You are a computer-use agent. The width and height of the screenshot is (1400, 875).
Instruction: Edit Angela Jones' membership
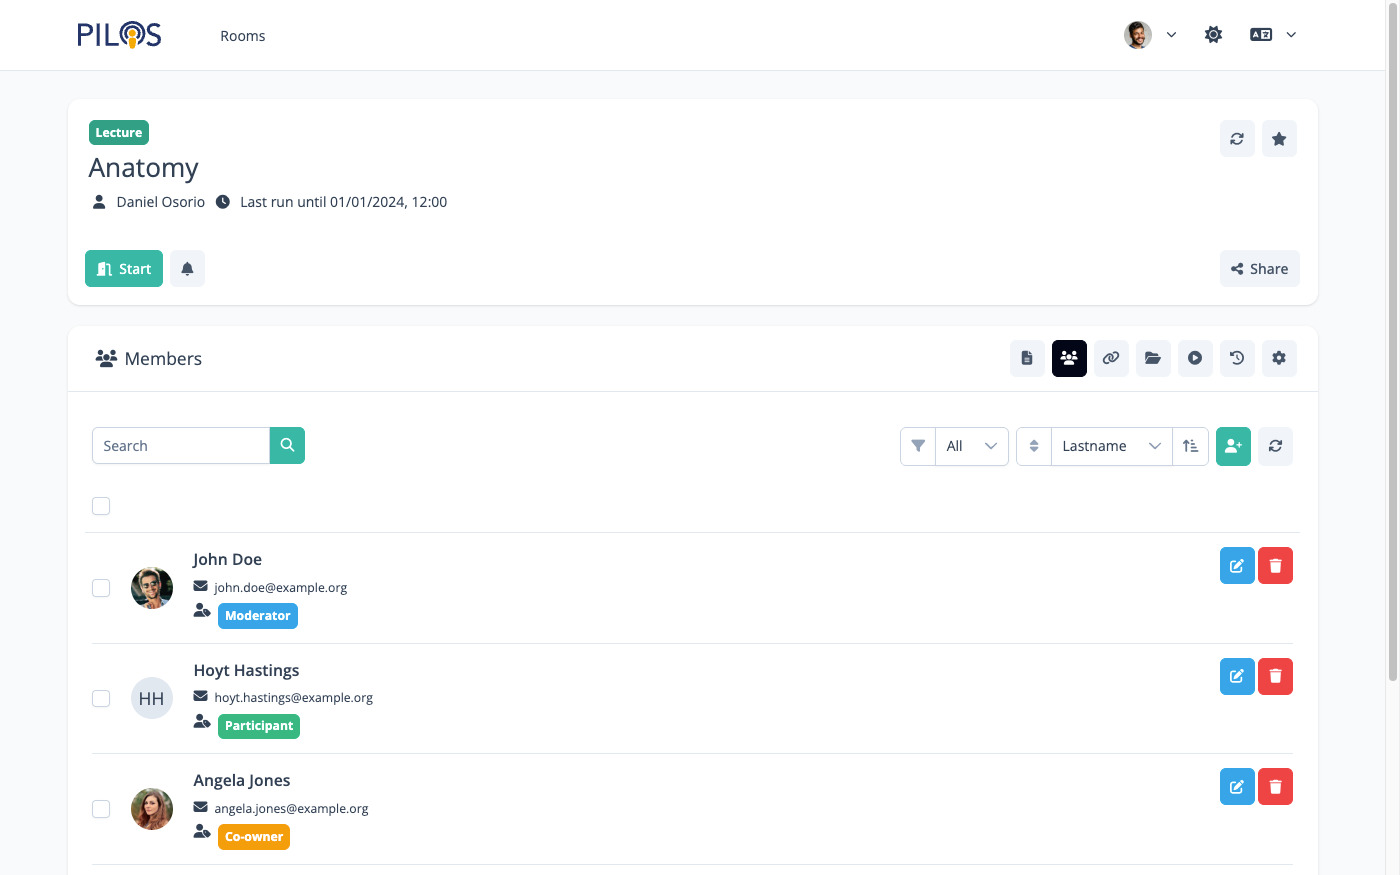1237,787
